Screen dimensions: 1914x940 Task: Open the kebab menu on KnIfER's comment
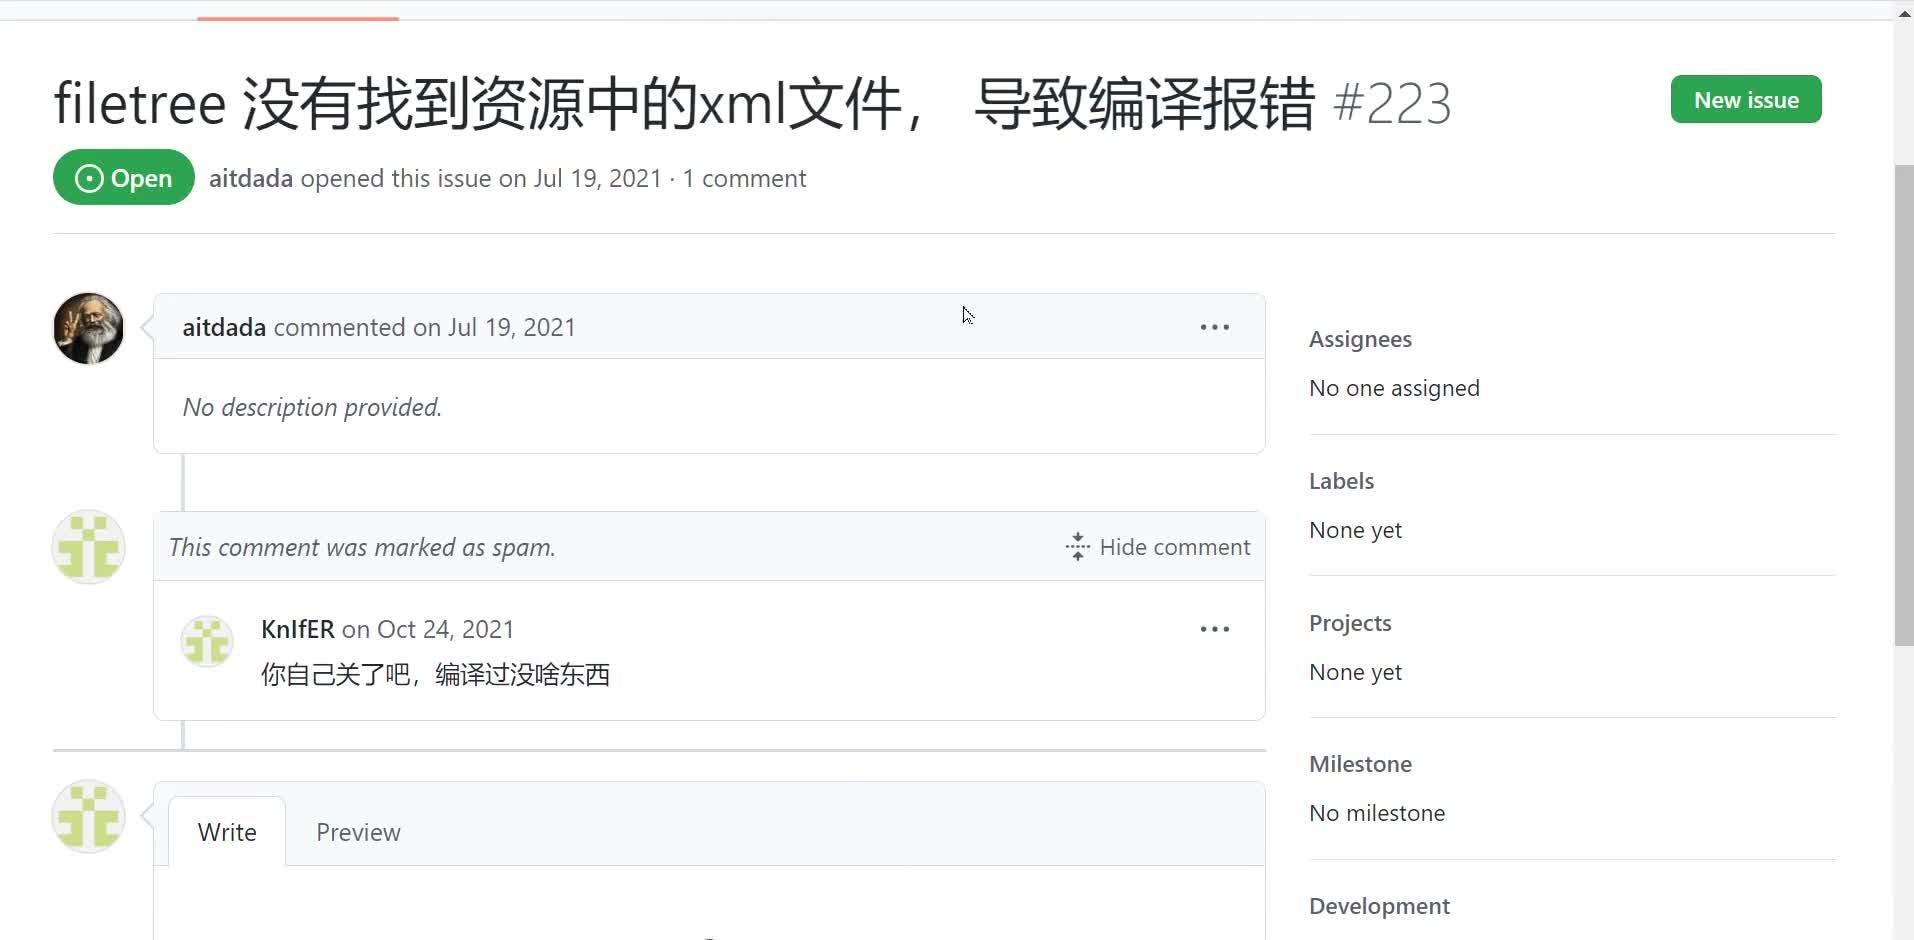[1214, 628]
